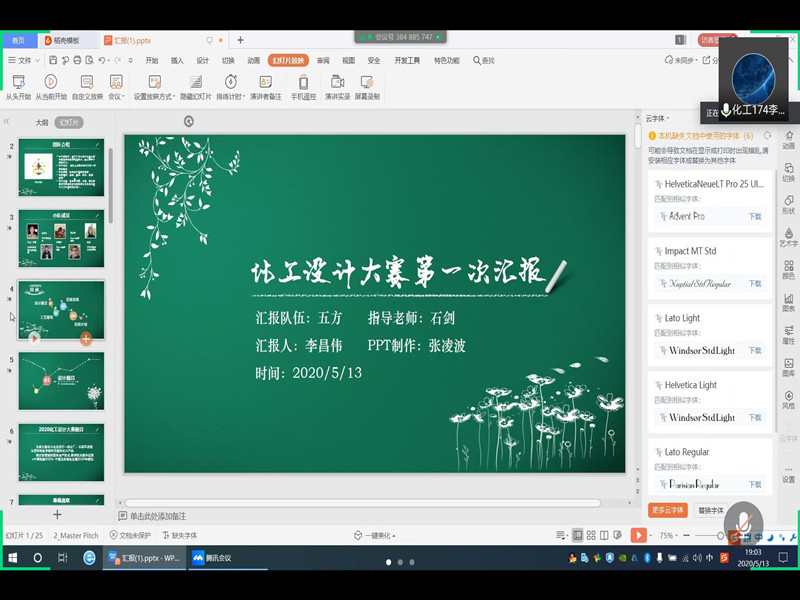The image size is (800, 600).
Task: Click the 更多云字体 button
Action: point(667,510)
